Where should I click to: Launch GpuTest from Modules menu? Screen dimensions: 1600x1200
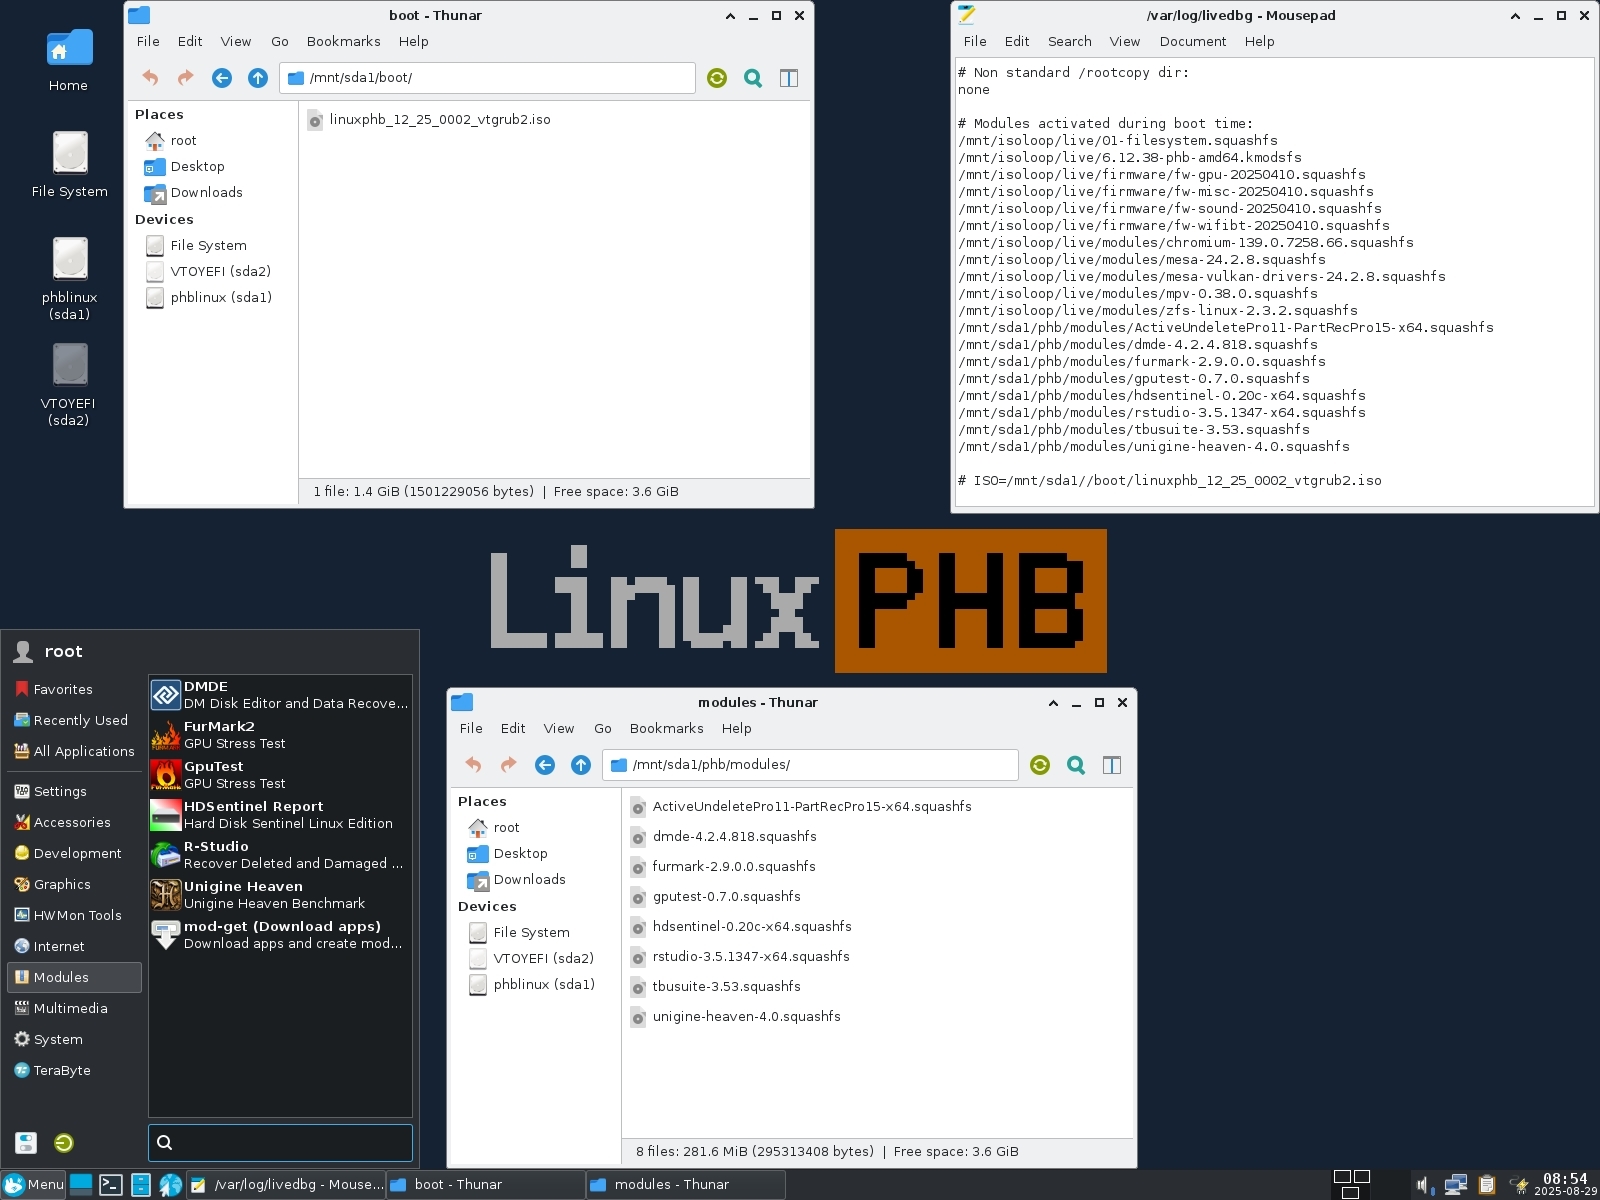(x=280, y=775)
